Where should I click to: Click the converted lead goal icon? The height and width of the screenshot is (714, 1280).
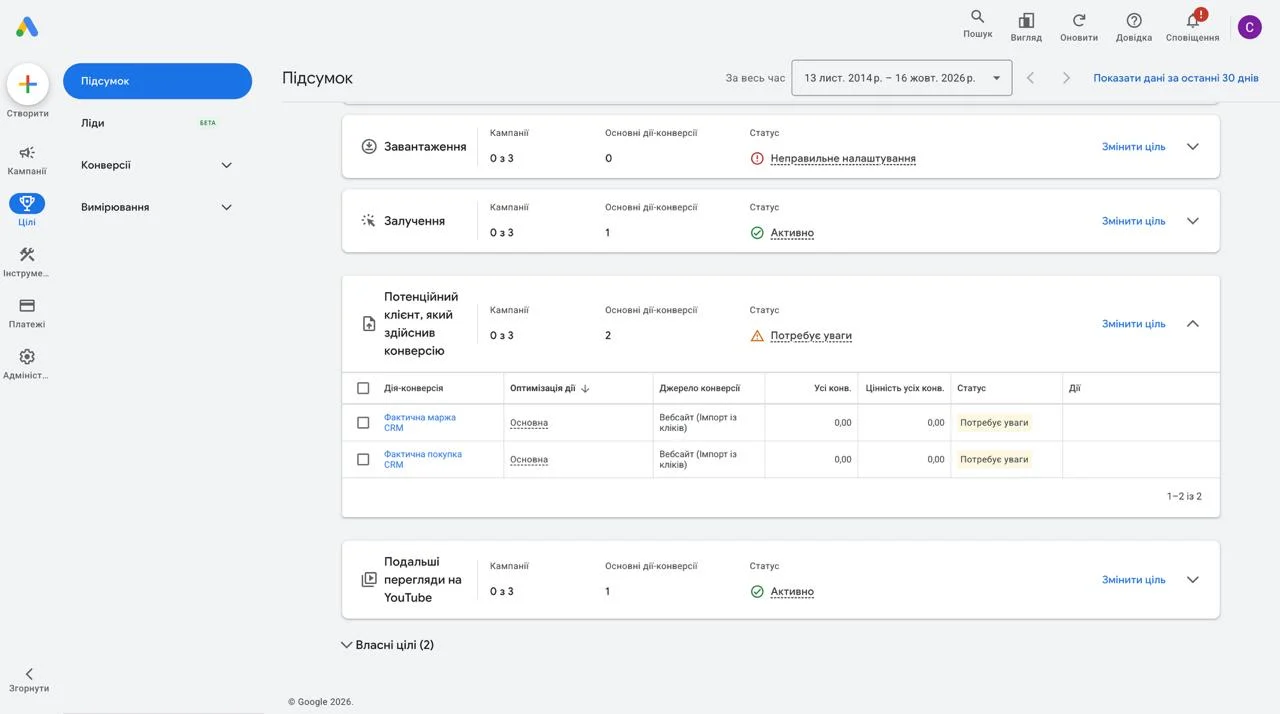(x=369, y=324)
